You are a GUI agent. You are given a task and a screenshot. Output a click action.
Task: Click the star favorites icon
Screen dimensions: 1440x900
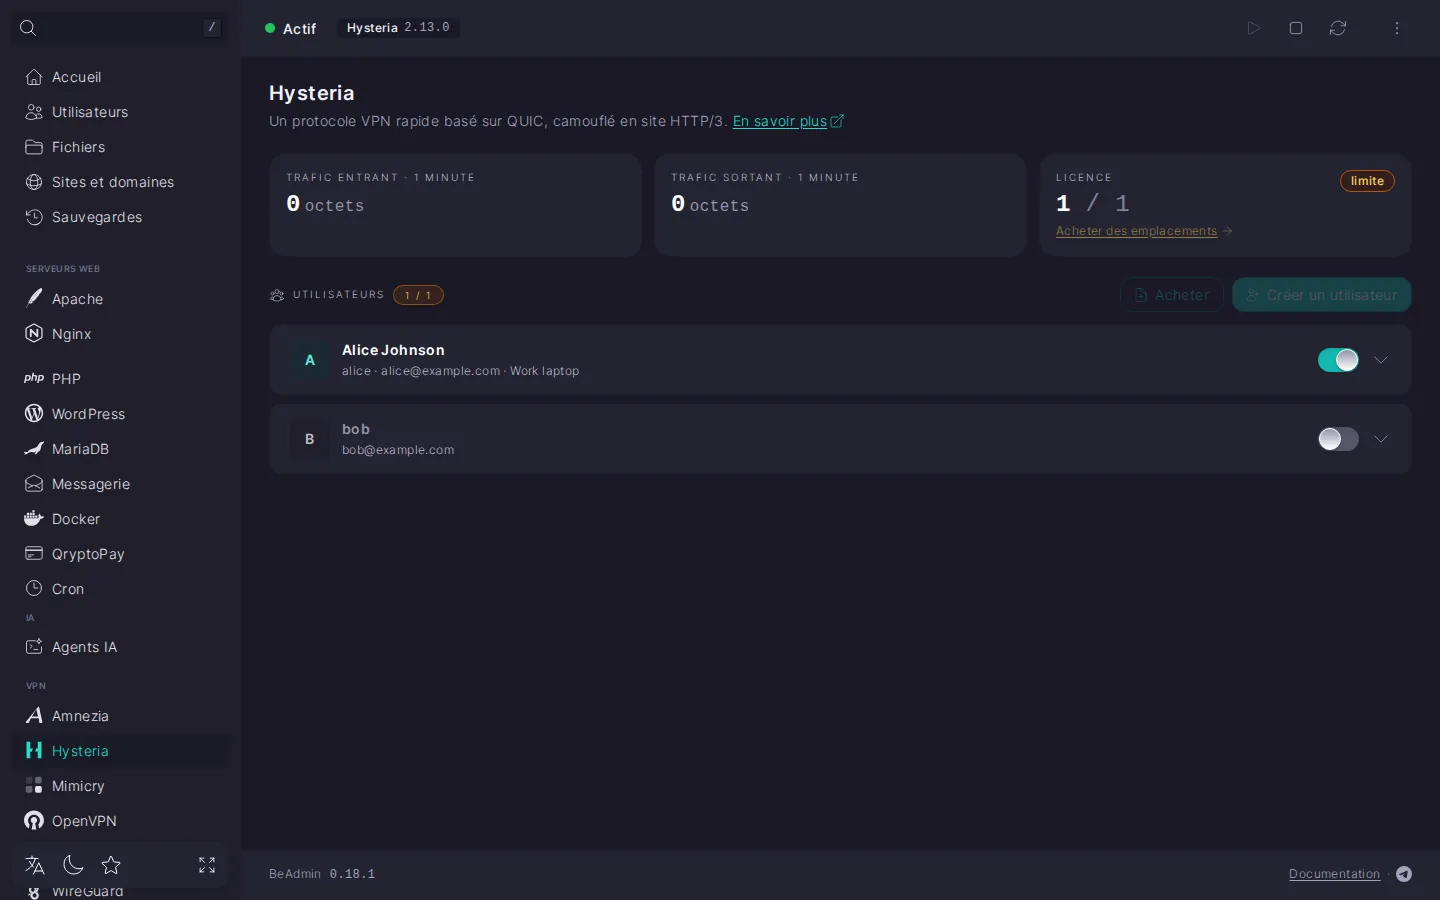(111, 865)
